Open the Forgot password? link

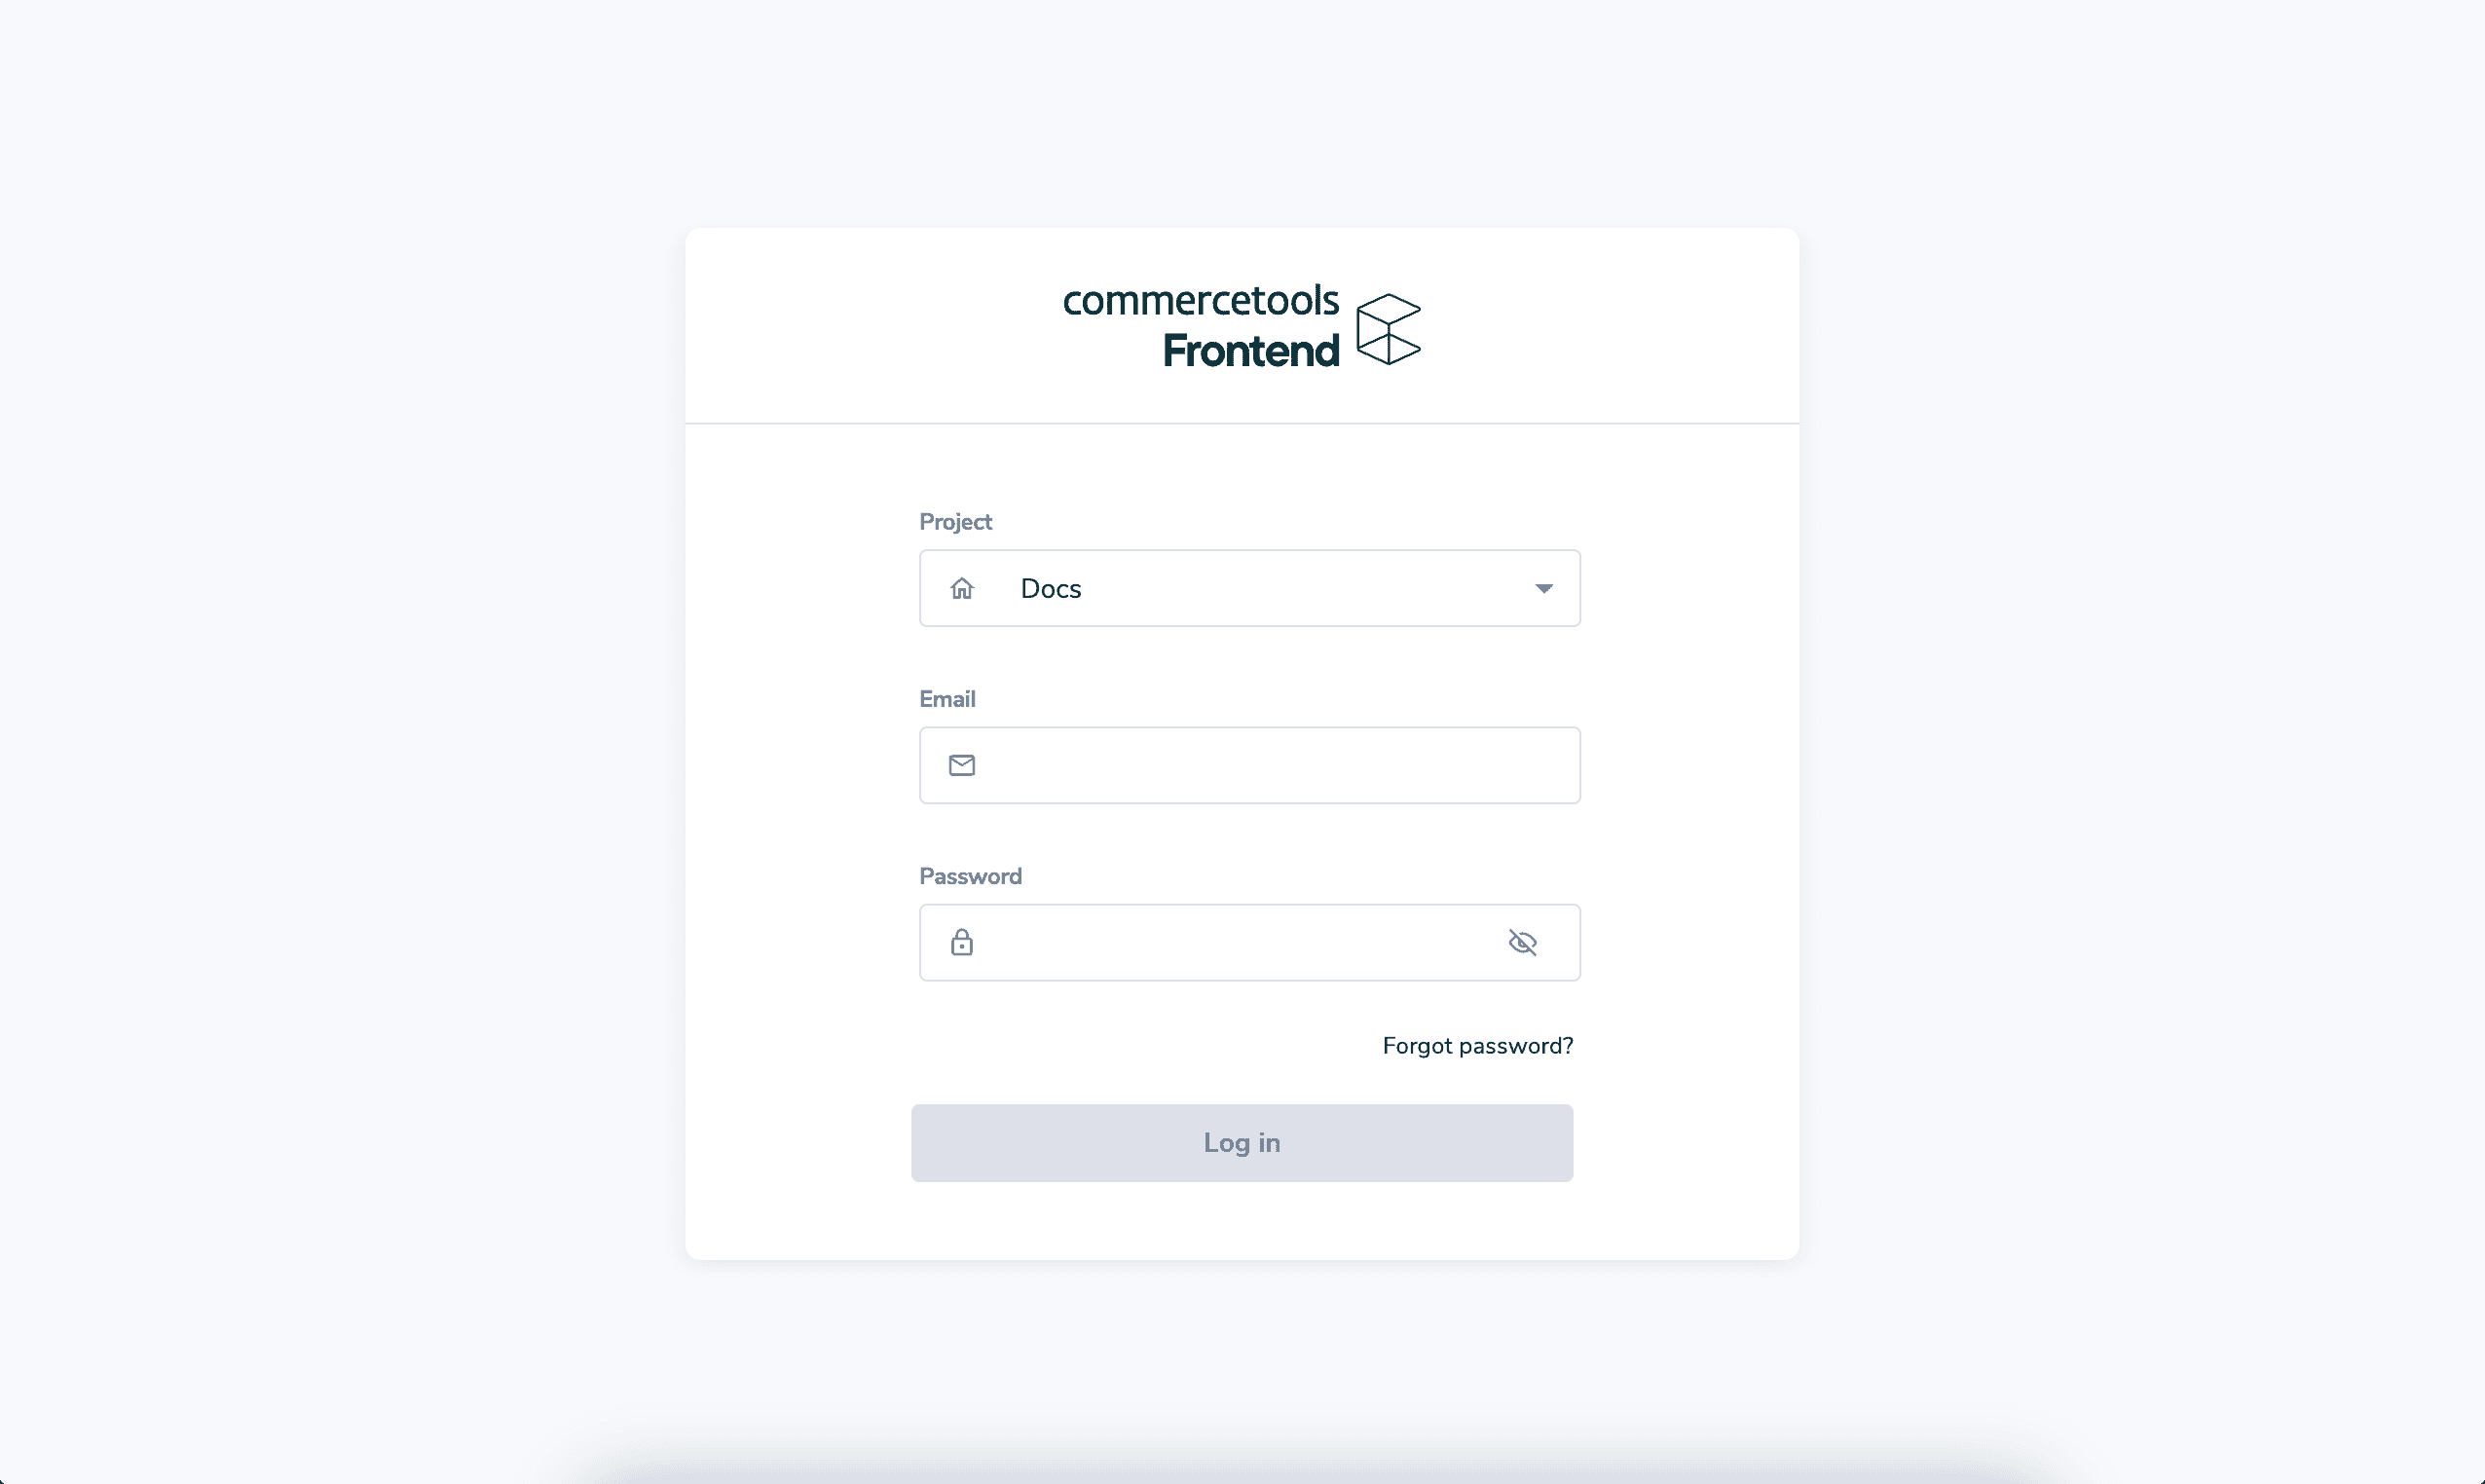click(1478, 1046)
